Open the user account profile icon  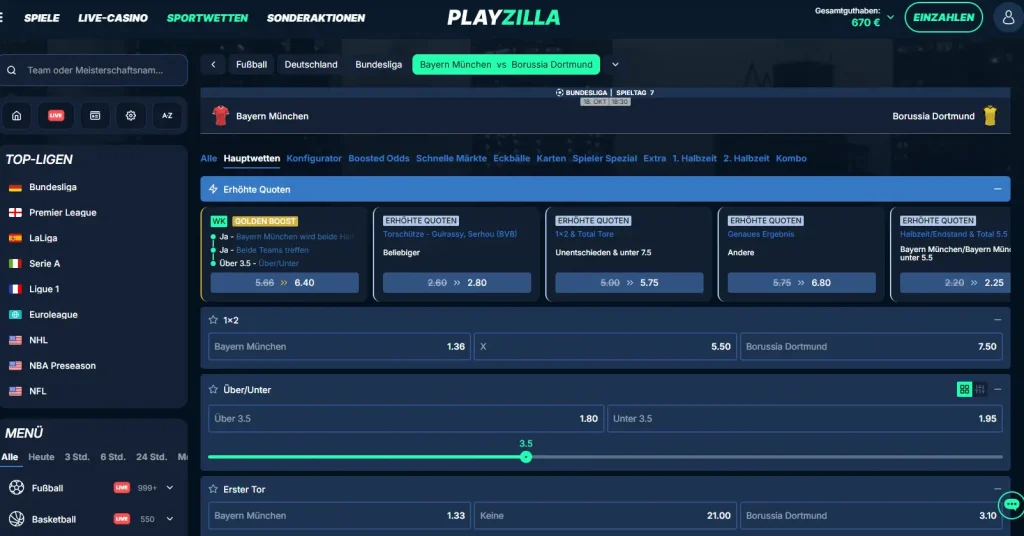(1008, 18)
